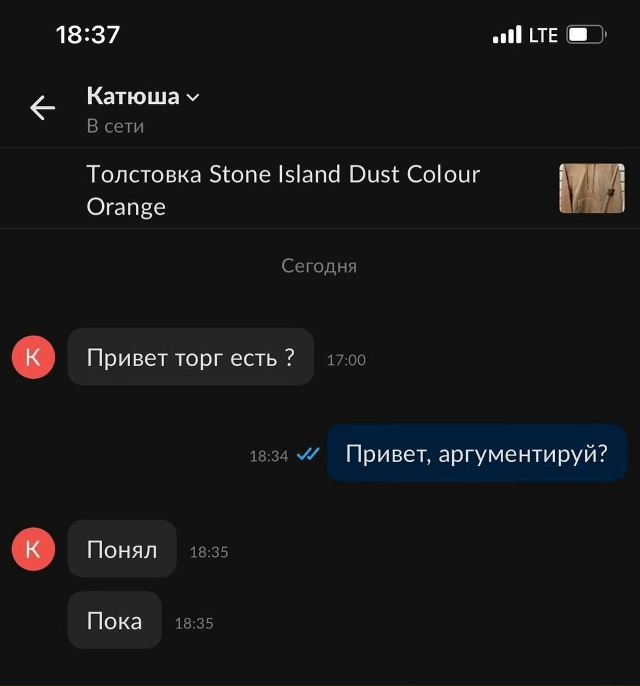This screenshot has width=640, height=686.
Task: Tap the LTE network indicator
Action: click(x=543, y=35)
